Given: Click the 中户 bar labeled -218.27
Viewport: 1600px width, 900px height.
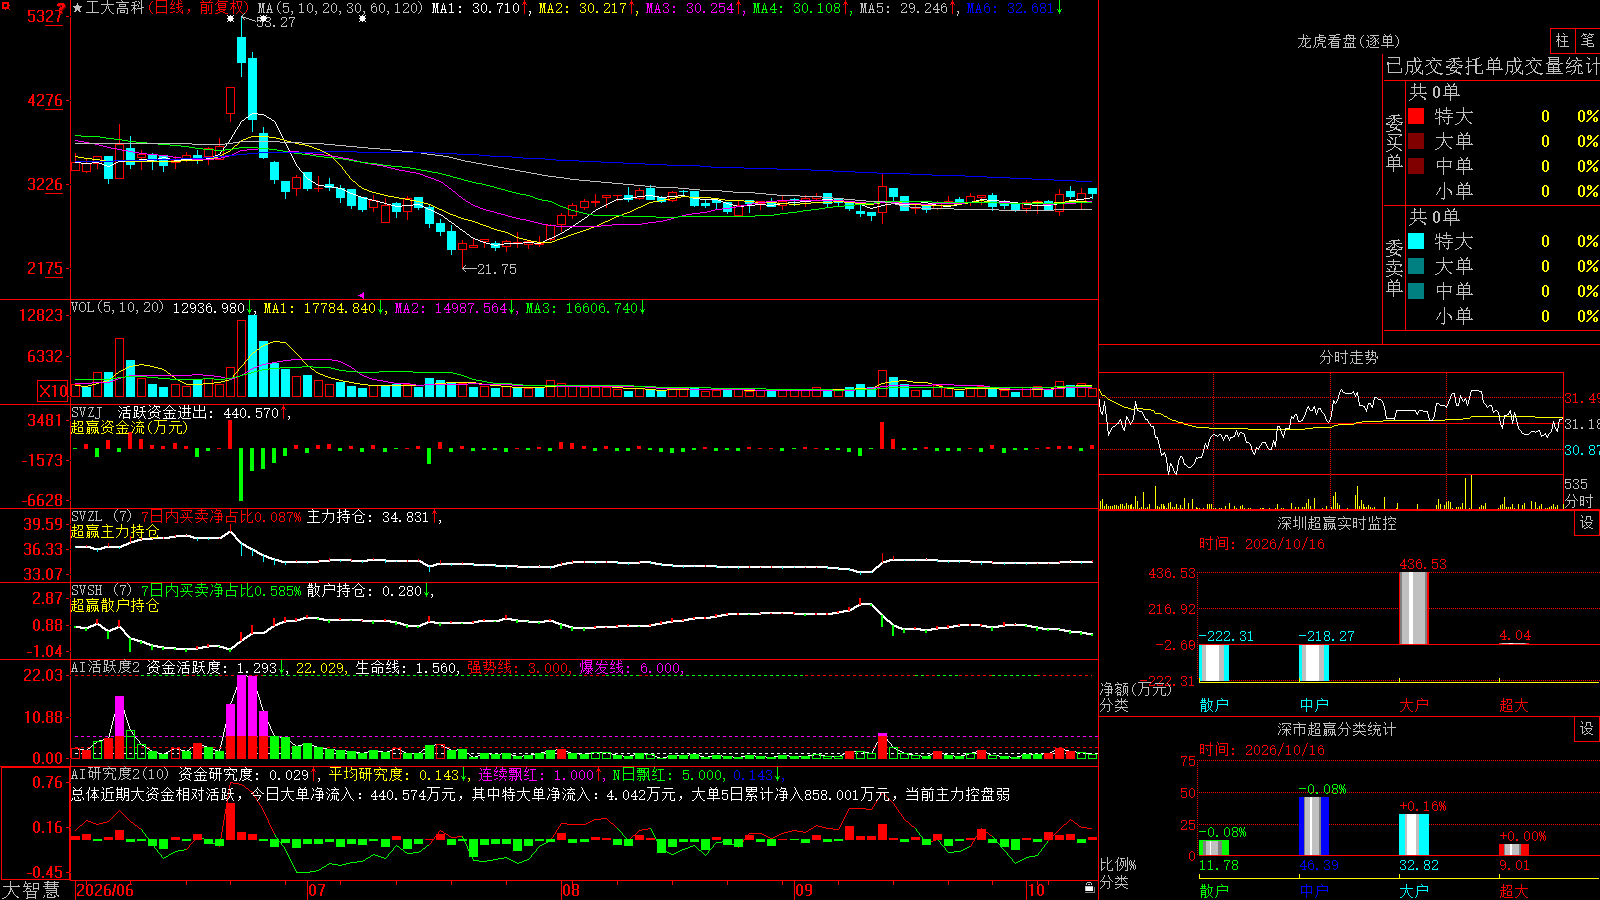Looking at the screenshot, I should click(1313, 663).
